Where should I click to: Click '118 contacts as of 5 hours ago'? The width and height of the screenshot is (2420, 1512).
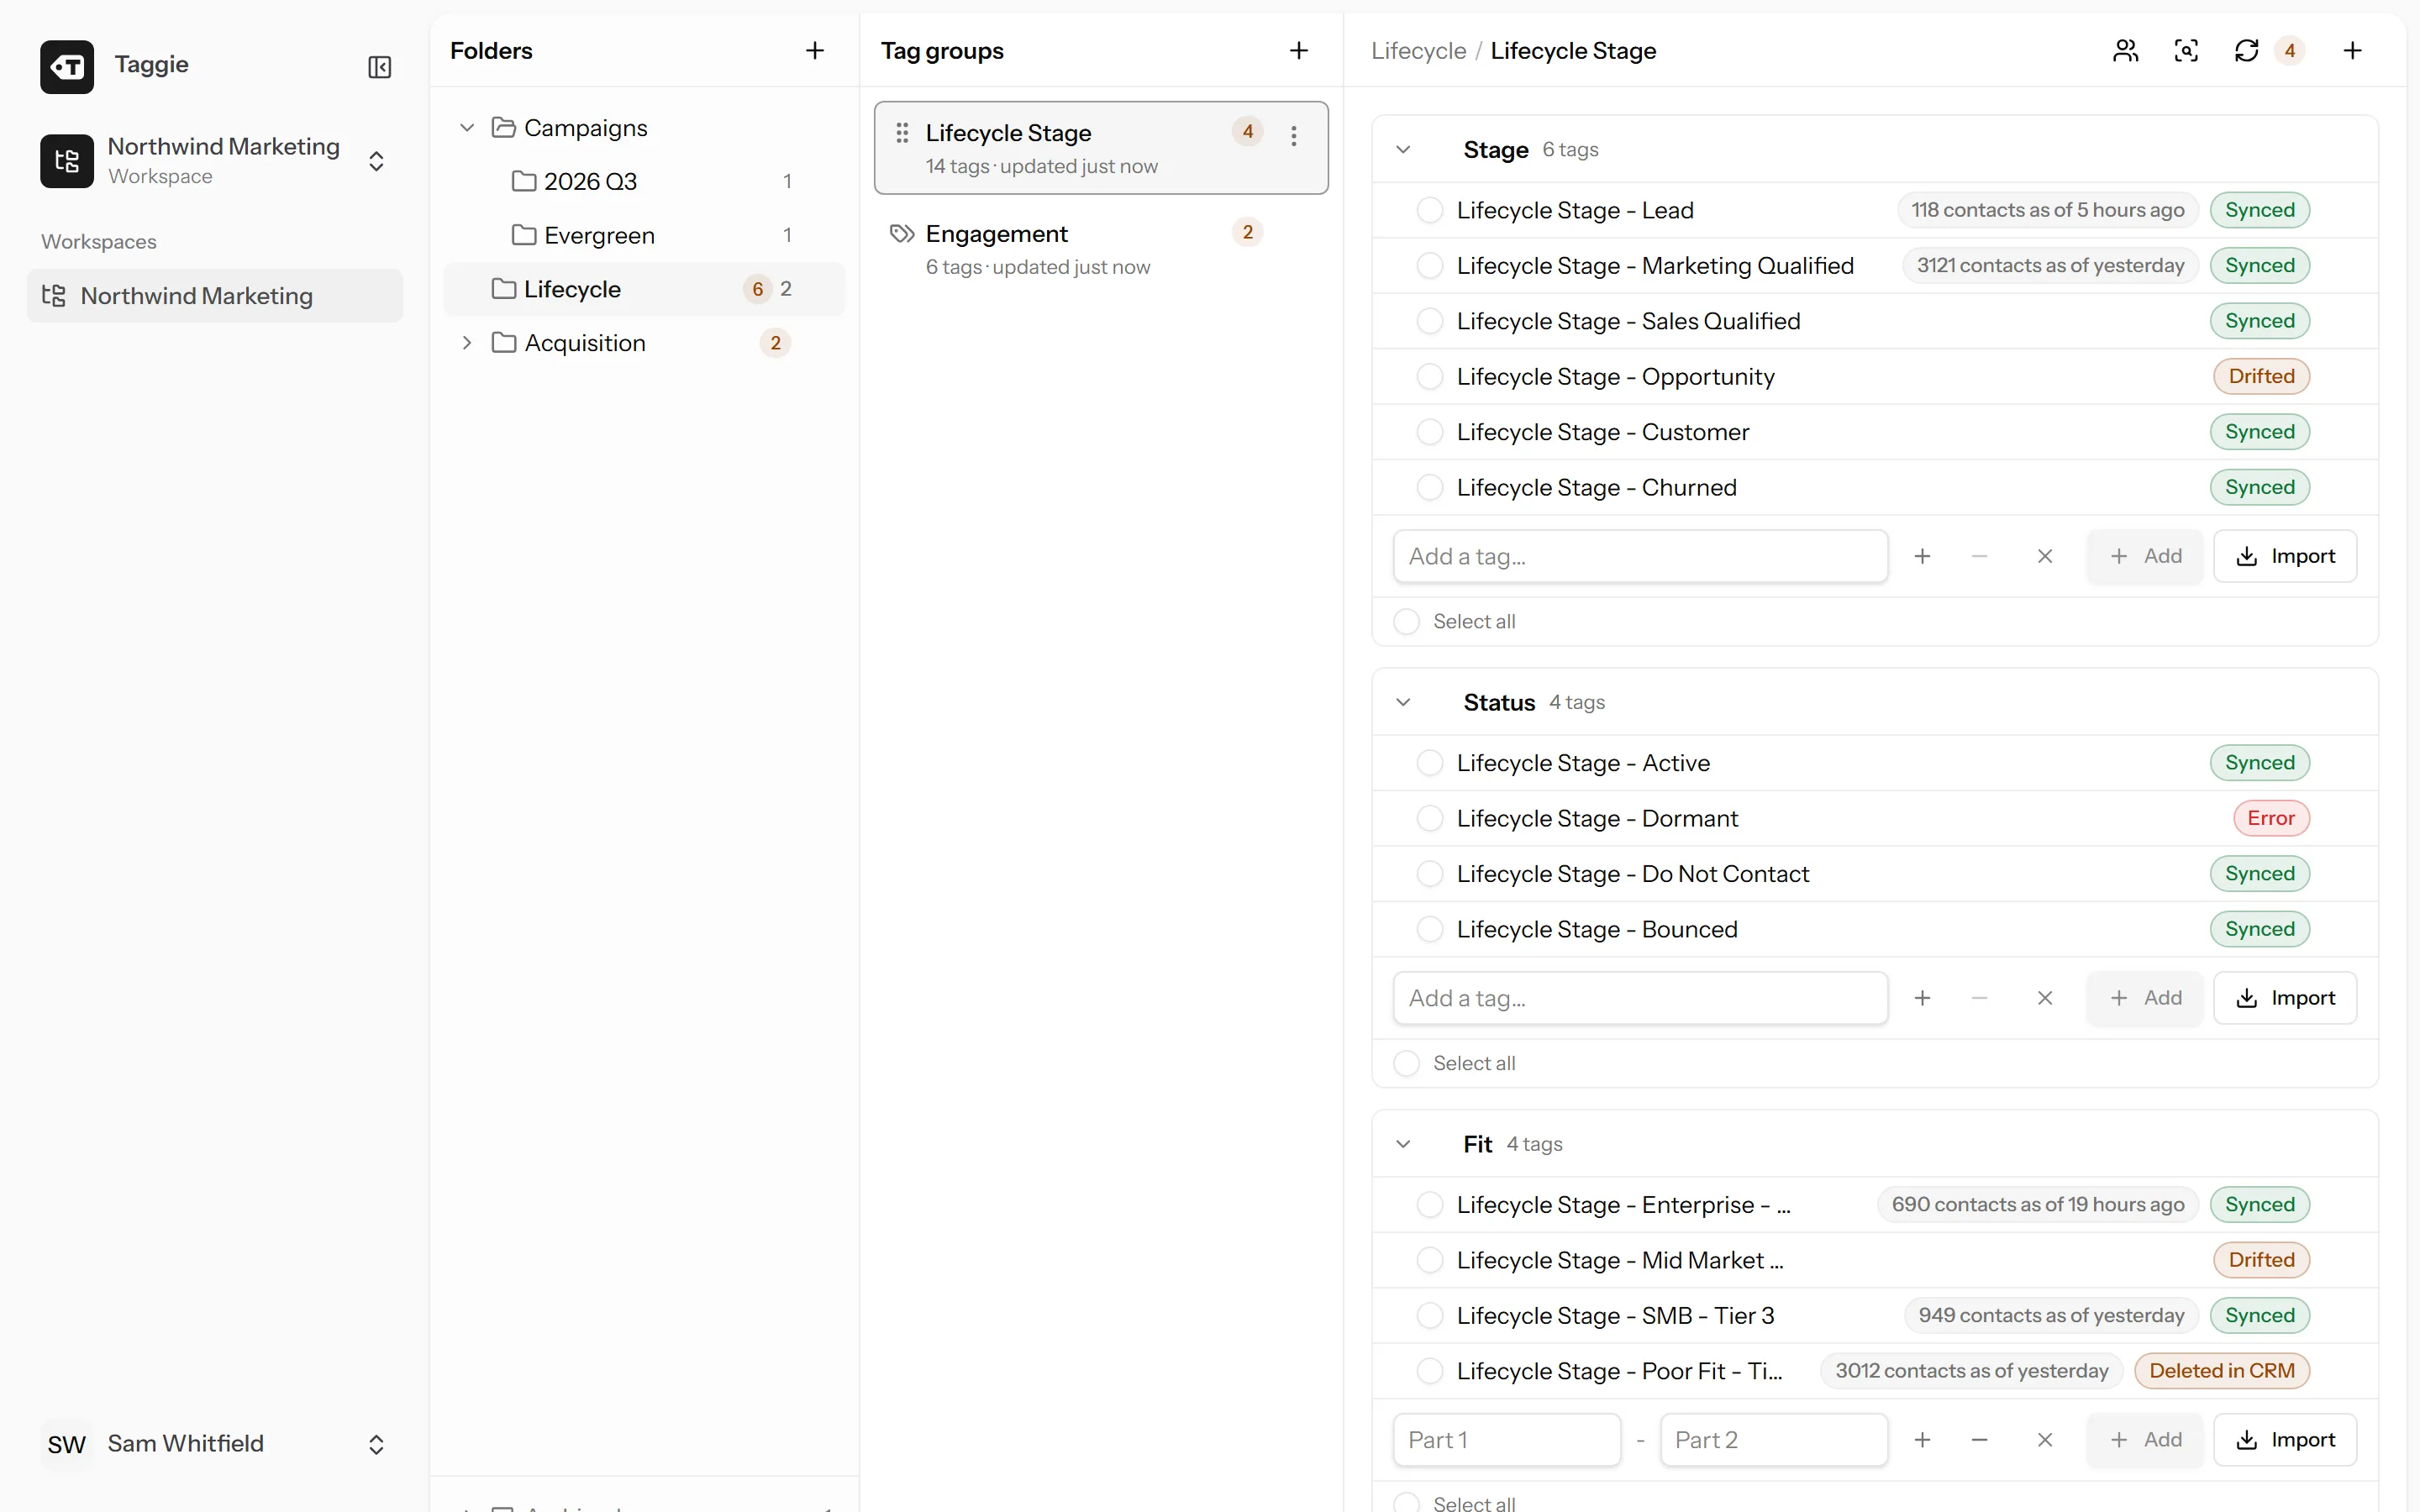[2047, 210]
